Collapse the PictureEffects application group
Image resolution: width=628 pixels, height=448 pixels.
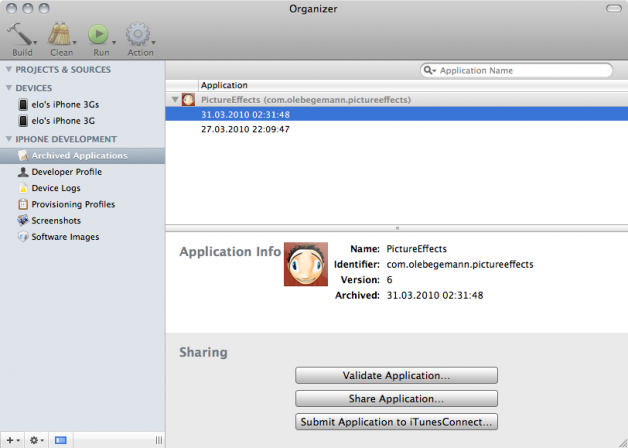tap(176, 100)
